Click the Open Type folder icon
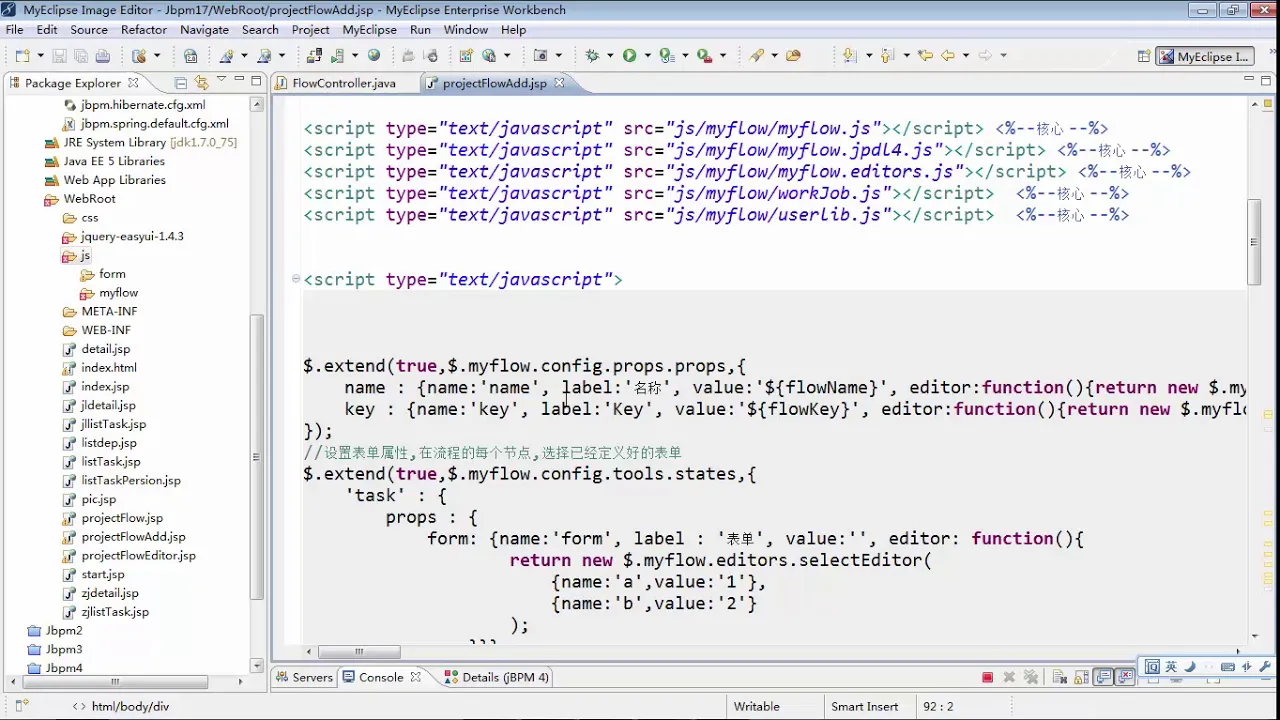 (793, 56)
